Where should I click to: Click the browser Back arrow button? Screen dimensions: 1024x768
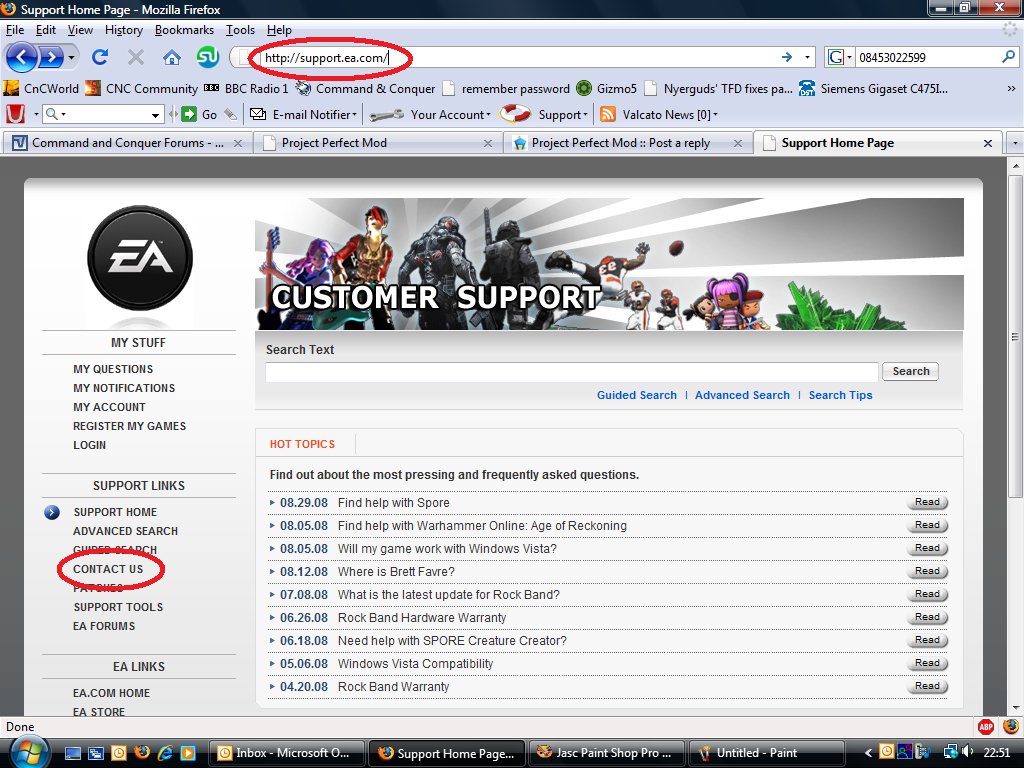pos(22,57)
